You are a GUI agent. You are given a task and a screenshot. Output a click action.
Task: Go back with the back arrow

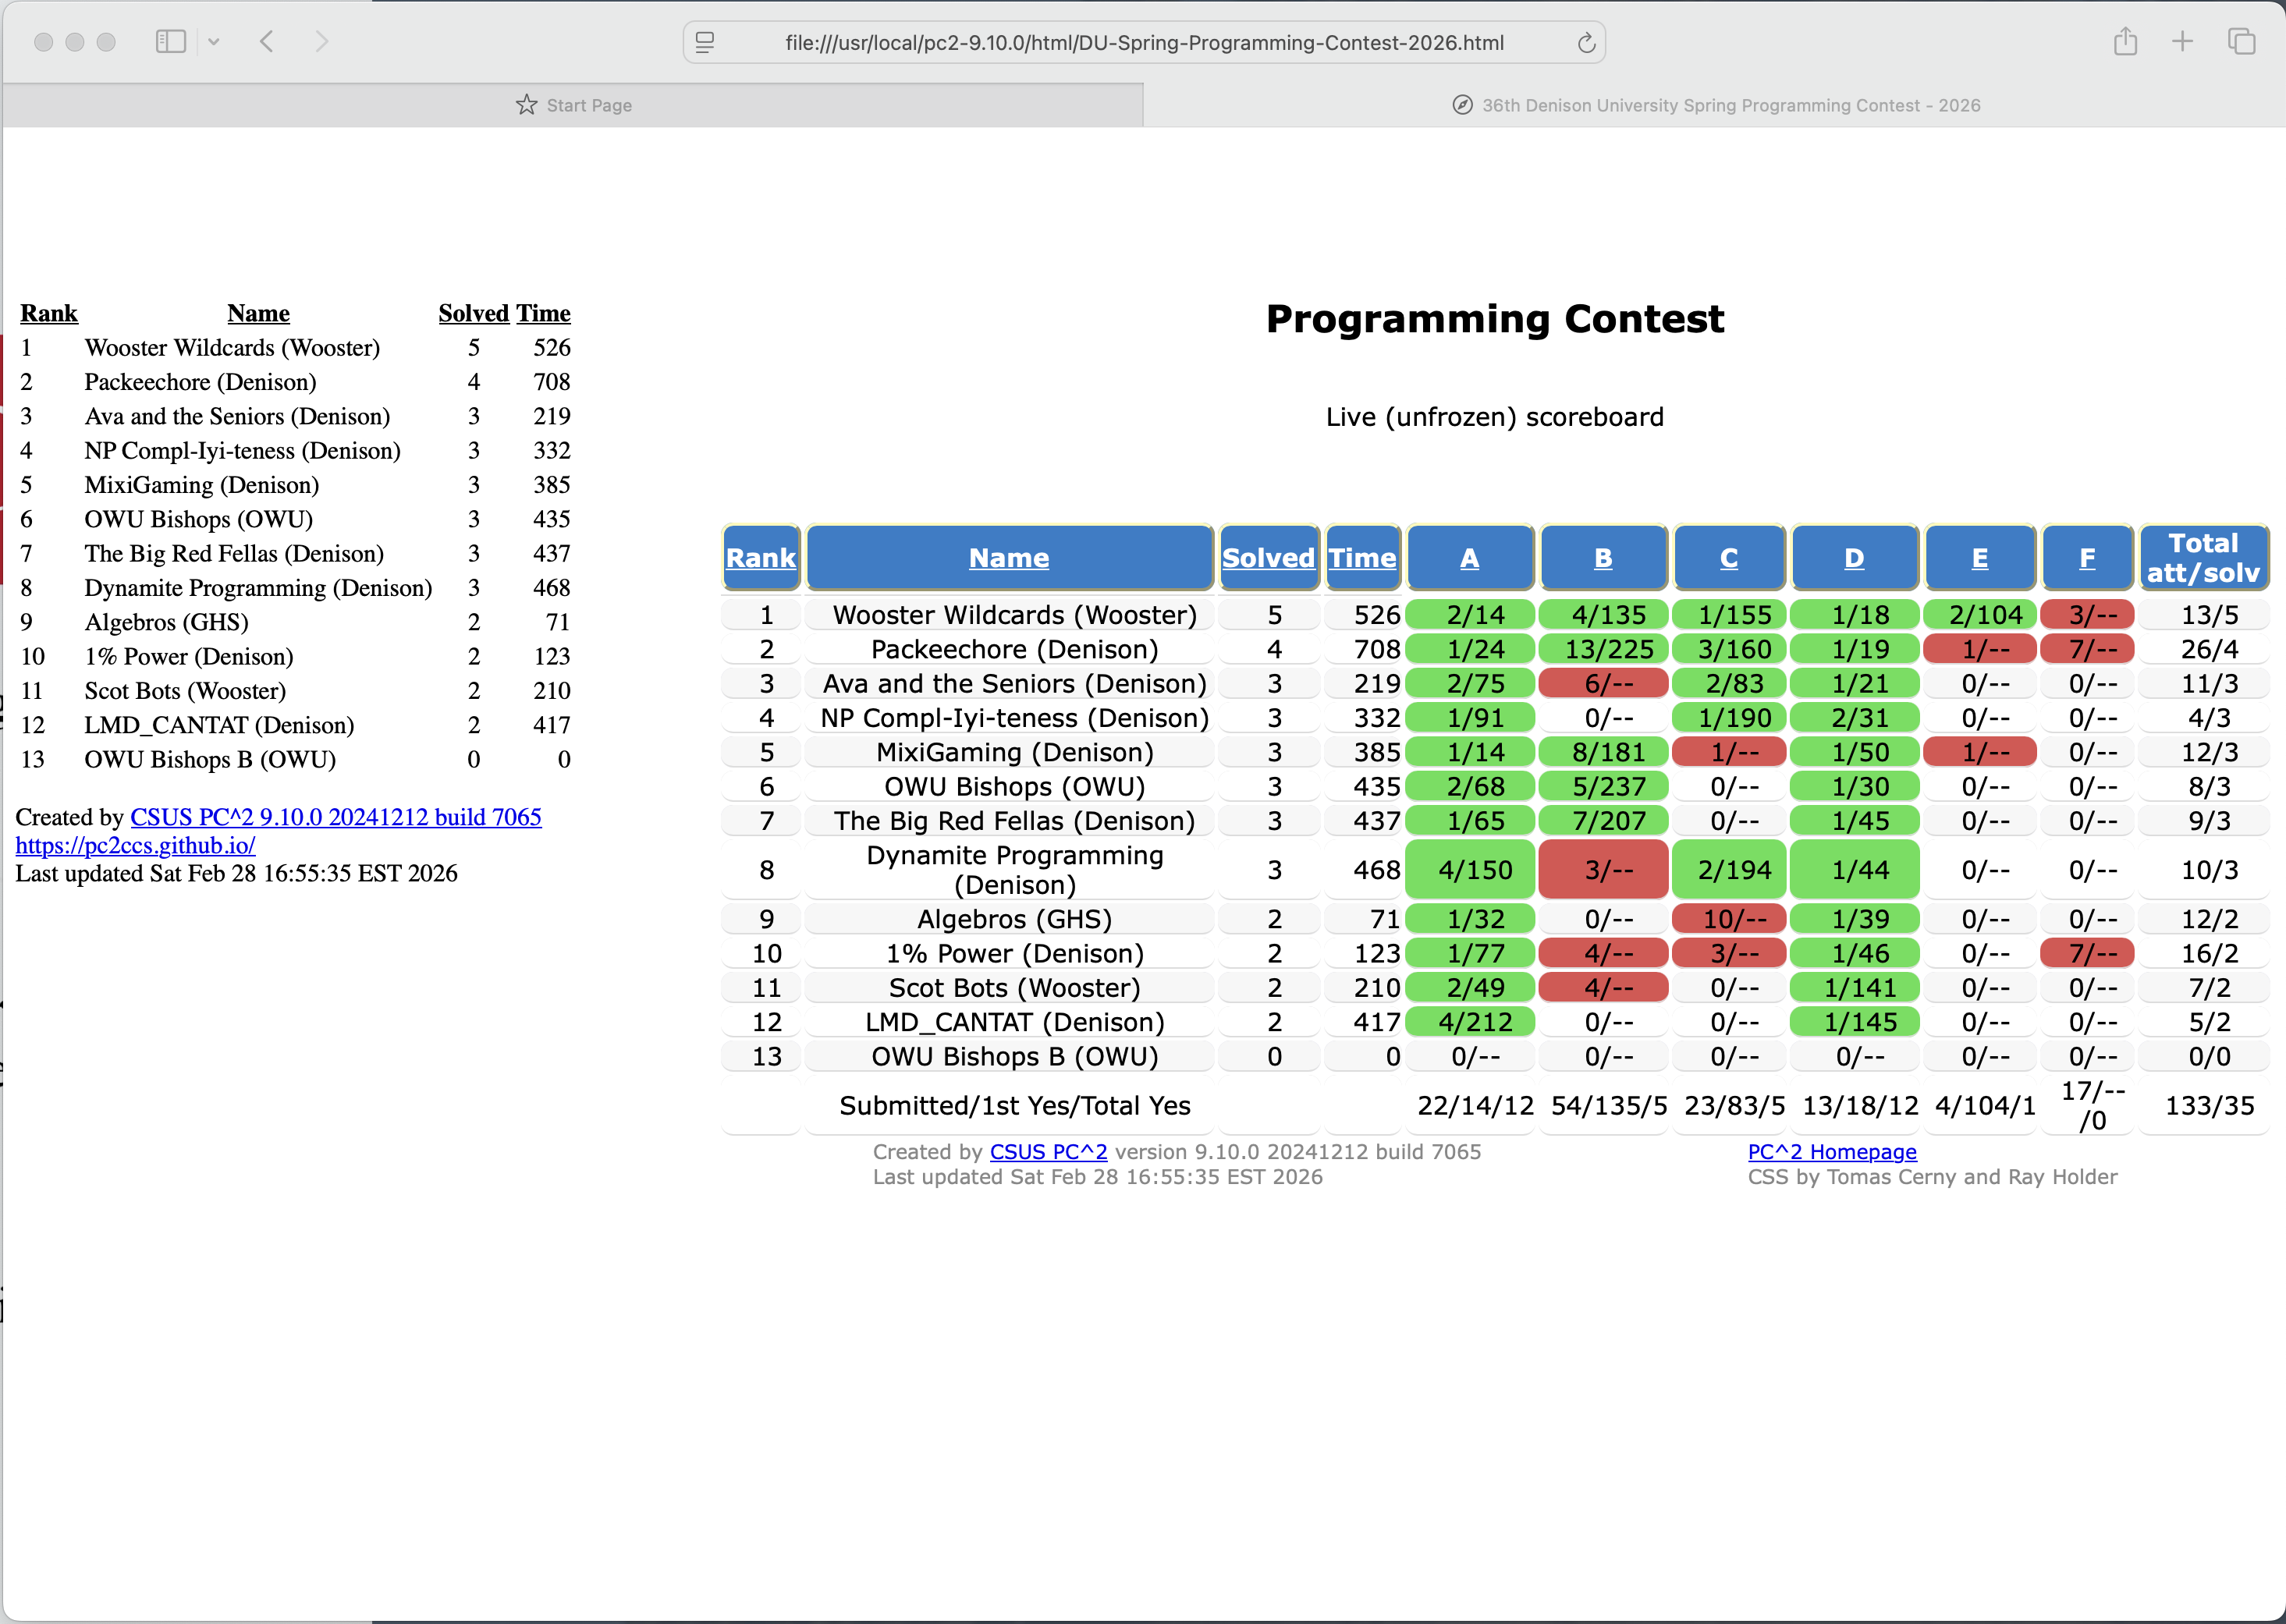tap(267, 41)
